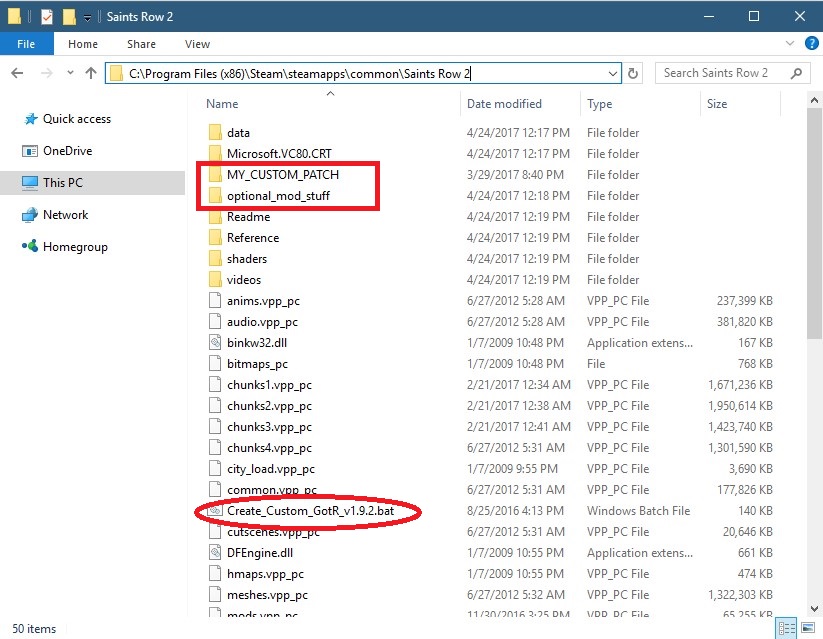Viewport: 823px width, 639px height.
Task: Select the audio.vpp_pc file icon
Action: tap(215, 321)
